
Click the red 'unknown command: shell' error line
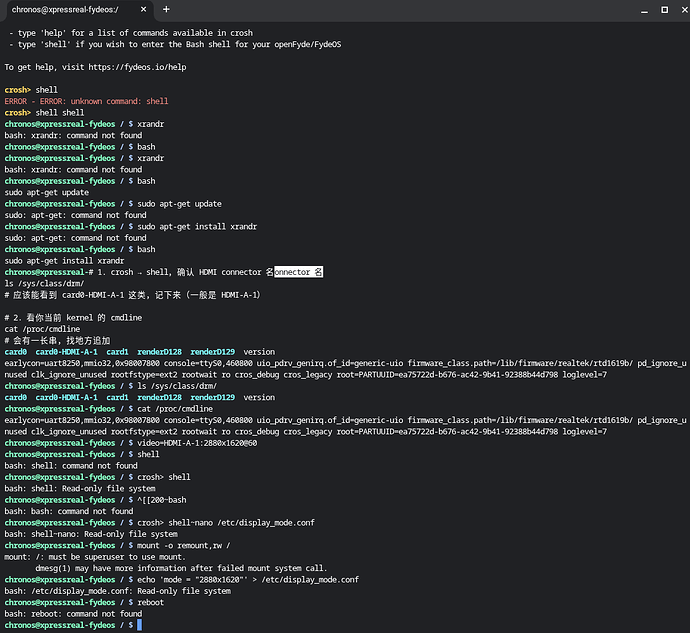click(x=86, y=101)
